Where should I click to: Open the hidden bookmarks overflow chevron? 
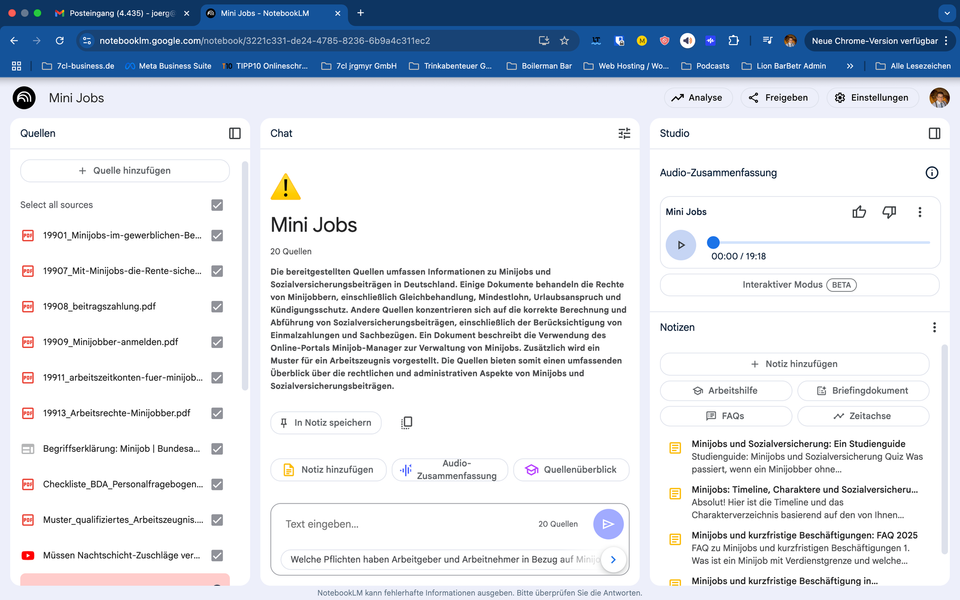pos(852,64)
